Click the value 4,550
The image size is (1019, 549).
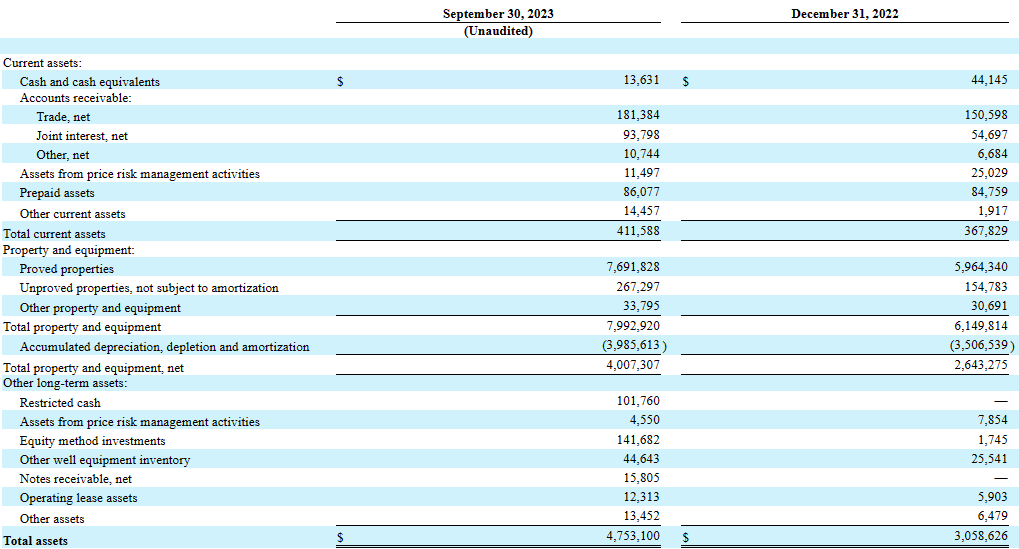pyautogui.click(x=645, y=420)
